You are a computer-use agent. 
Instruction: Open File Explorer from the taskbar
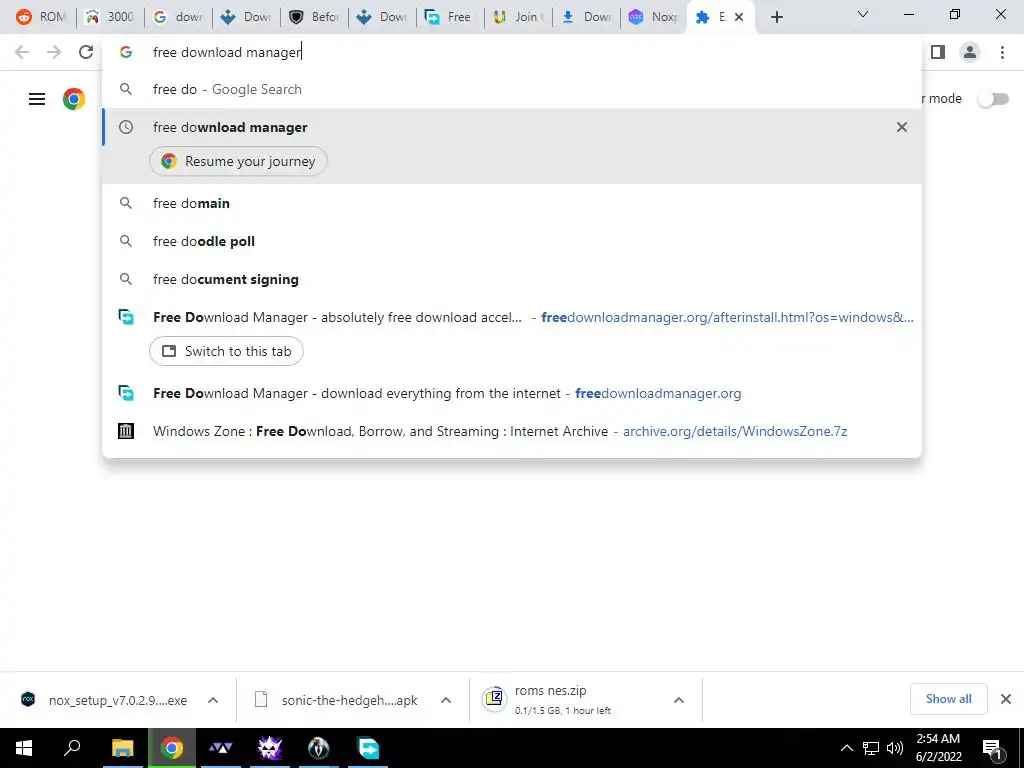point(122,748)
